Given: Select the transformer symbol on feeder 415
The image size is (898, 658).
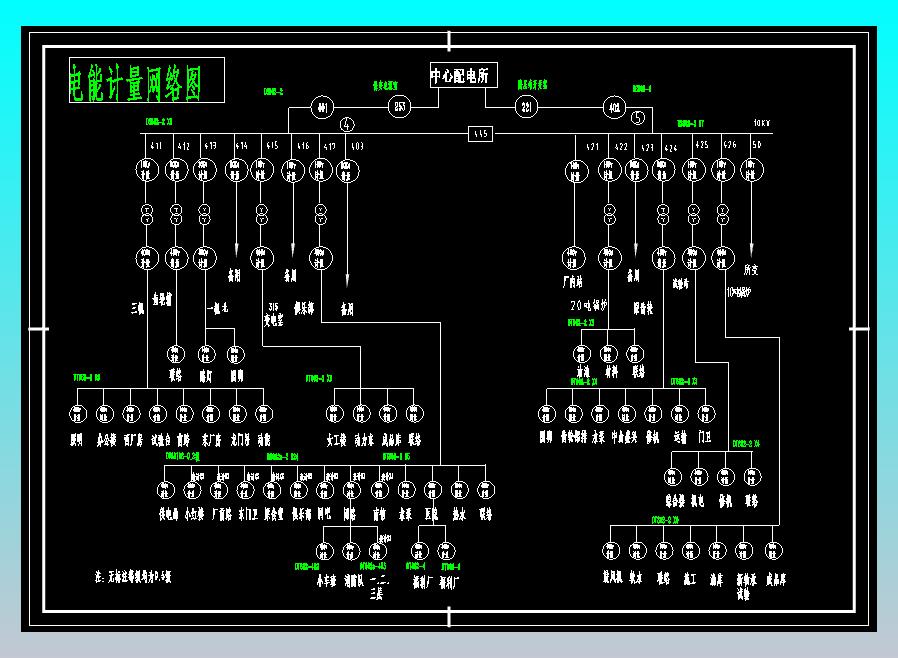Looking at the screenshot, I should pyautogui.click(x=262, y=214).
